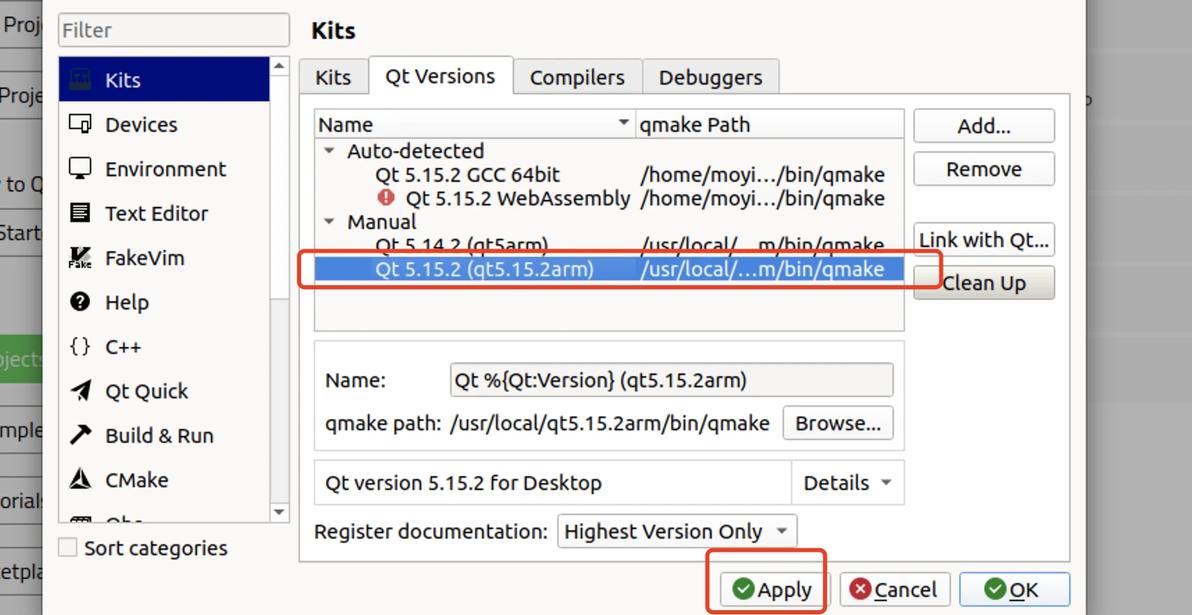This screenshot has height=615, width=1192.
Task: Click the Browse... button for qmake path
Action: (837, 423)
